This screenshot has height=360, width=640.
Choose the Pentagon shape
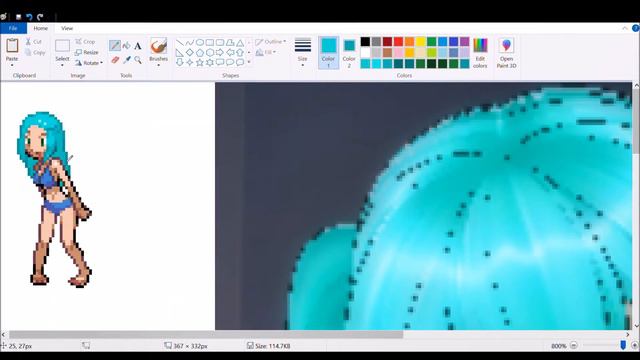(200, 52)
